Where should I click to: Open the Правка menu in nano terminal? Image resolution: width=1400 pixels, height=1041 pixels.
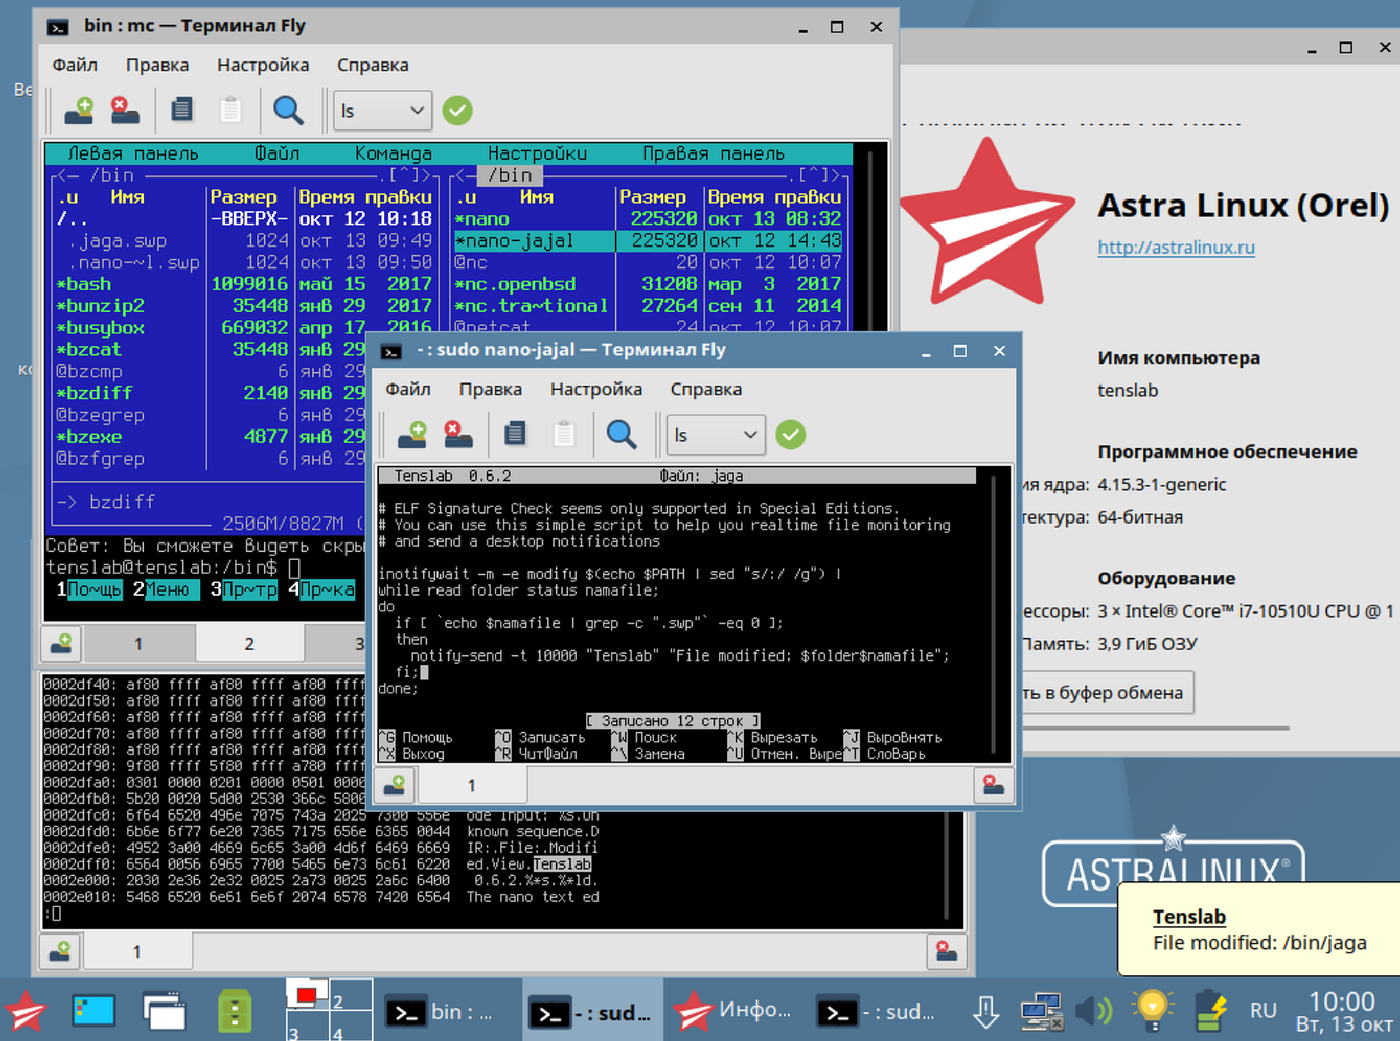[x=489, y=389]
